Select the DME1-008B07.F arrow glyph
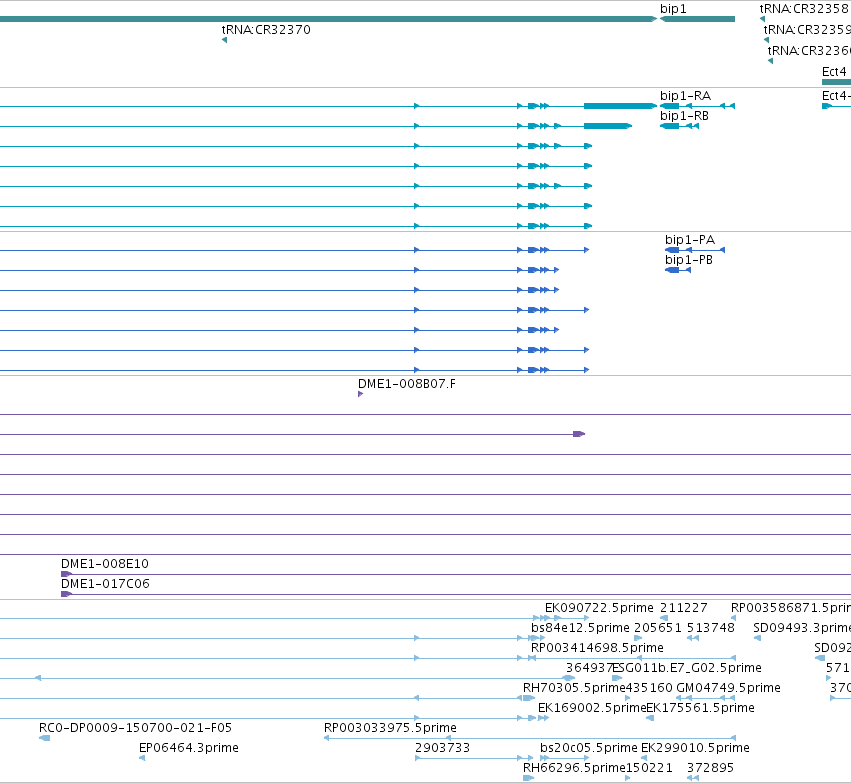This screenshot has width=851, height=783. click(360, 394)
